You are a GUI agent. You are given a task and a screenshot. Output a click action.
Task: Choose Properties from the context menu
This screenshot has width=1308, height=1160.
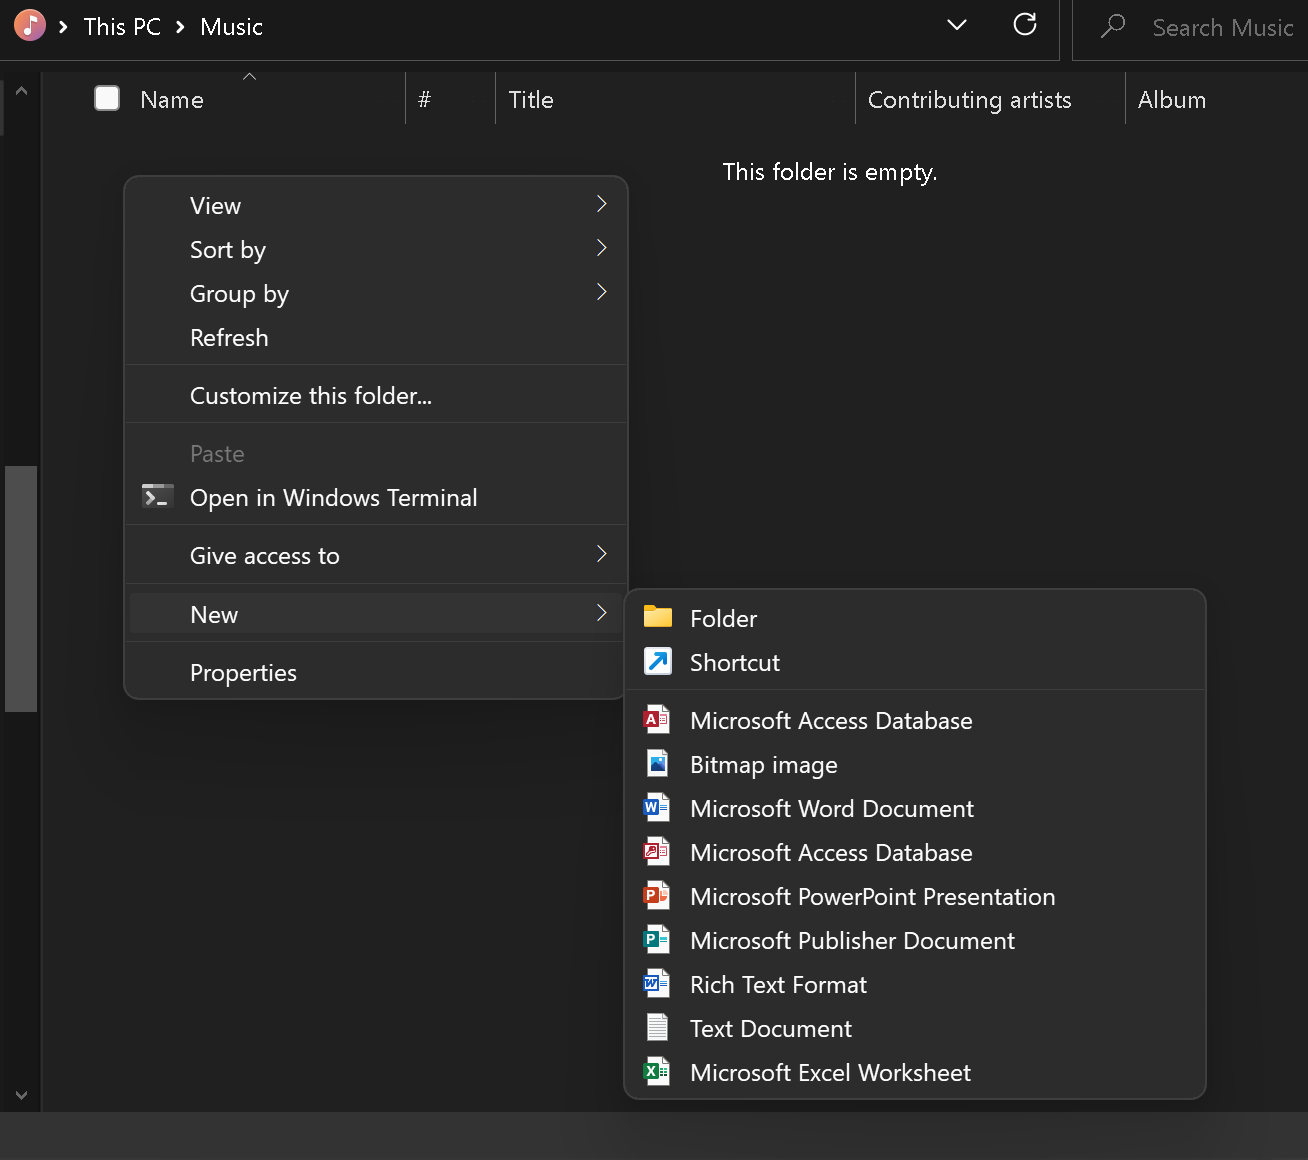(243, 673)
